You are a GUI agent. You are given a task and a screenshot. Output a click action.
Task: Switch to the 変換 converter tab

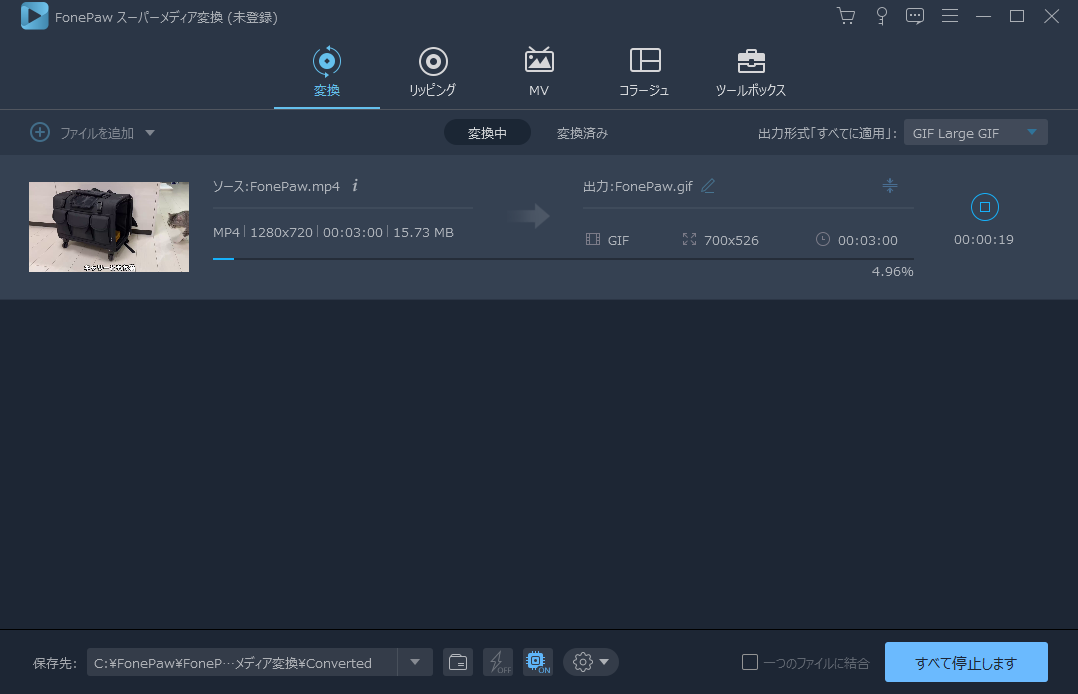327,72
